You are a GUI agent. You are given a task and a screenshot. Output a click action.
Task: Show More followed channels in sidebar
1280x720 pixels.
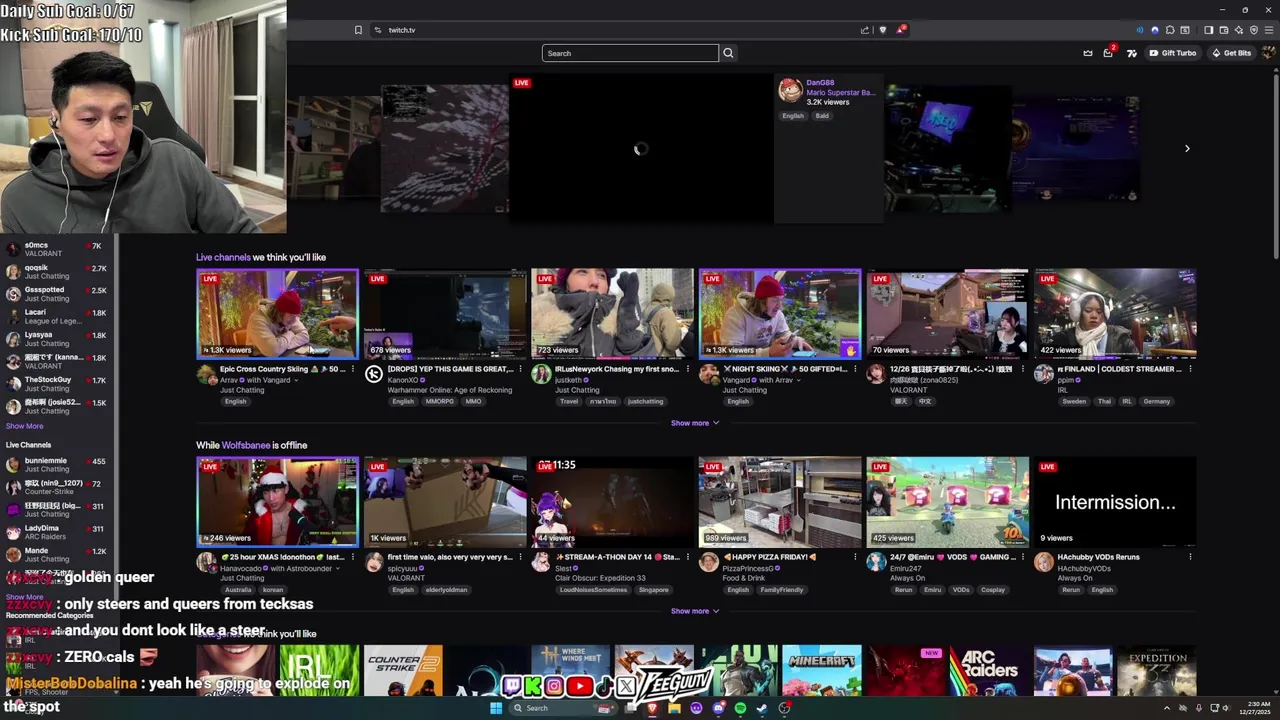point(24,426)
